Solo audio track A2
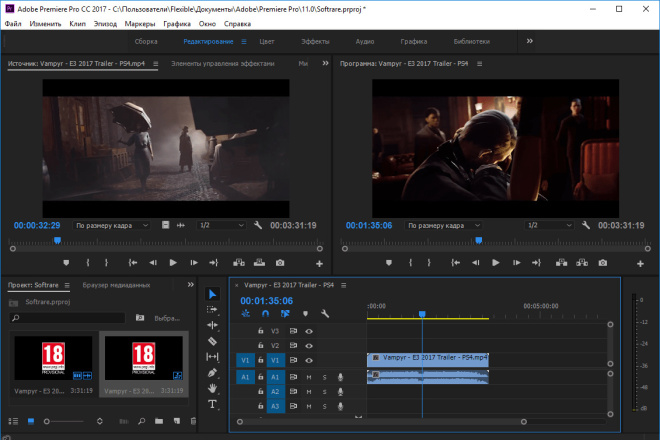Image resolution: width=660 pixels, height=440 pixels. (325, 392)
